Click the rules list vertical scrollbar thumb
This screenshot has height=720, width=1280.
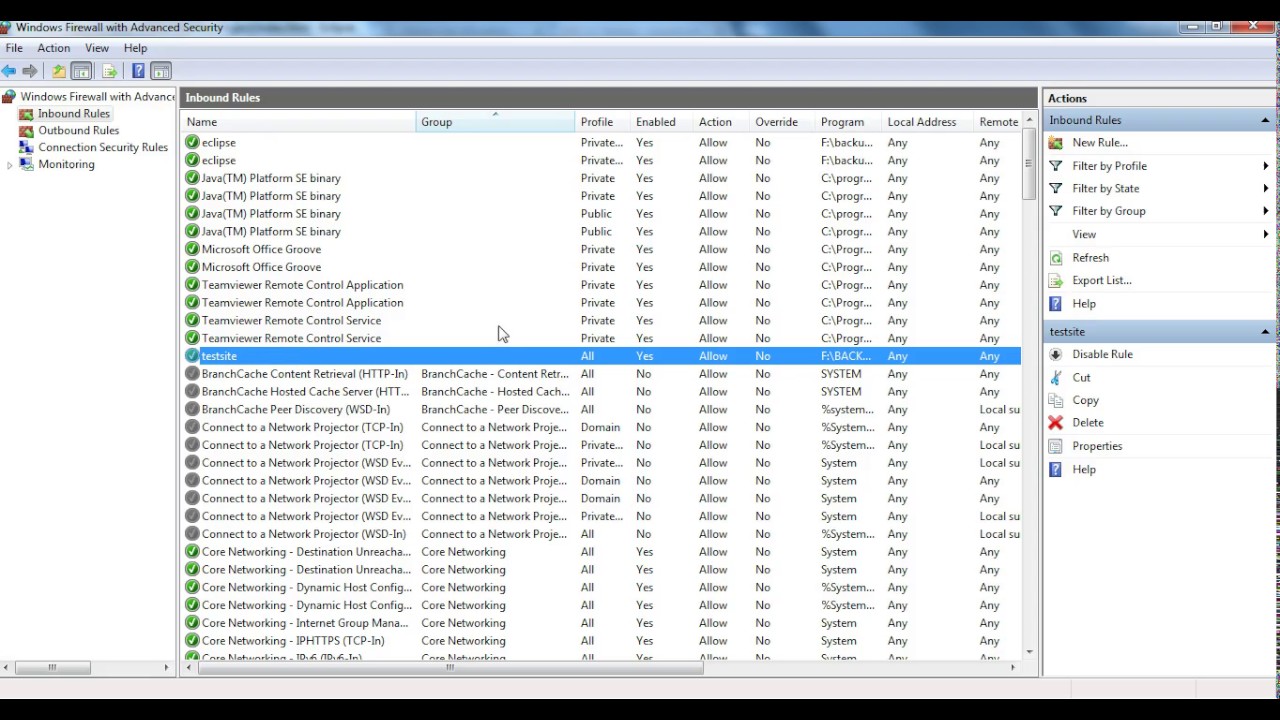[x=1029, y=165]
